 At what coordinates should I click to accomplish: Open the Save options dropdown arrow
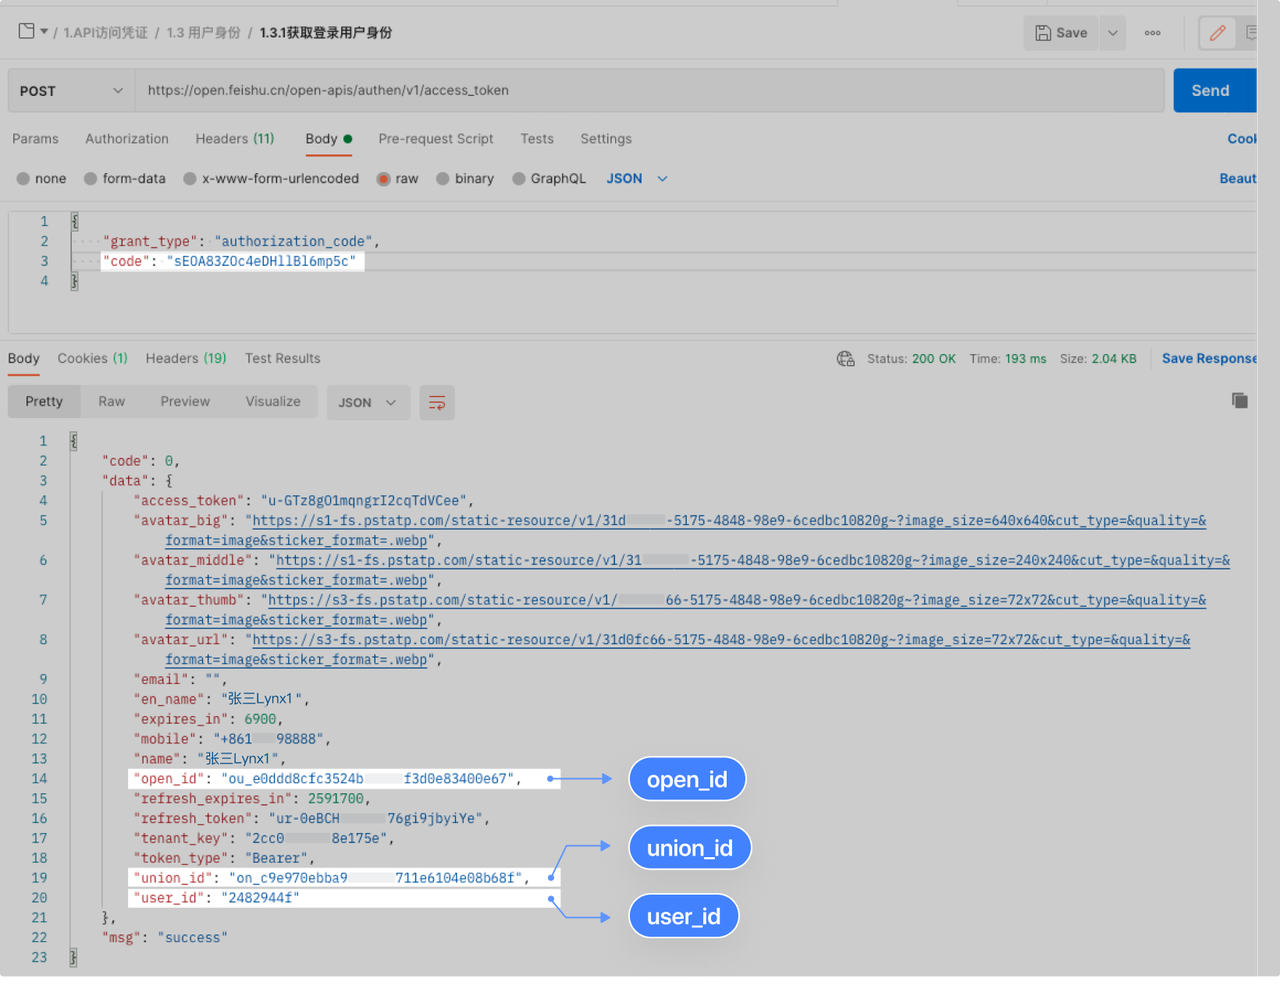(x=1112, y=33)
